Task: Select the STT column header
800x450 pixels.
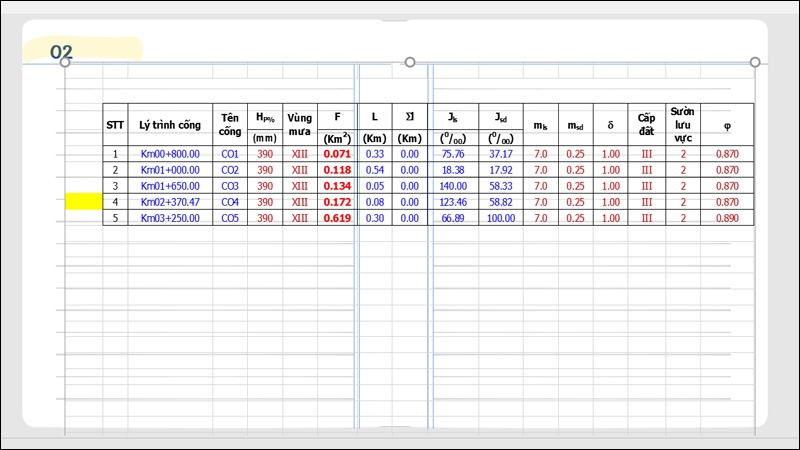Action: click(x=115, y=124)
